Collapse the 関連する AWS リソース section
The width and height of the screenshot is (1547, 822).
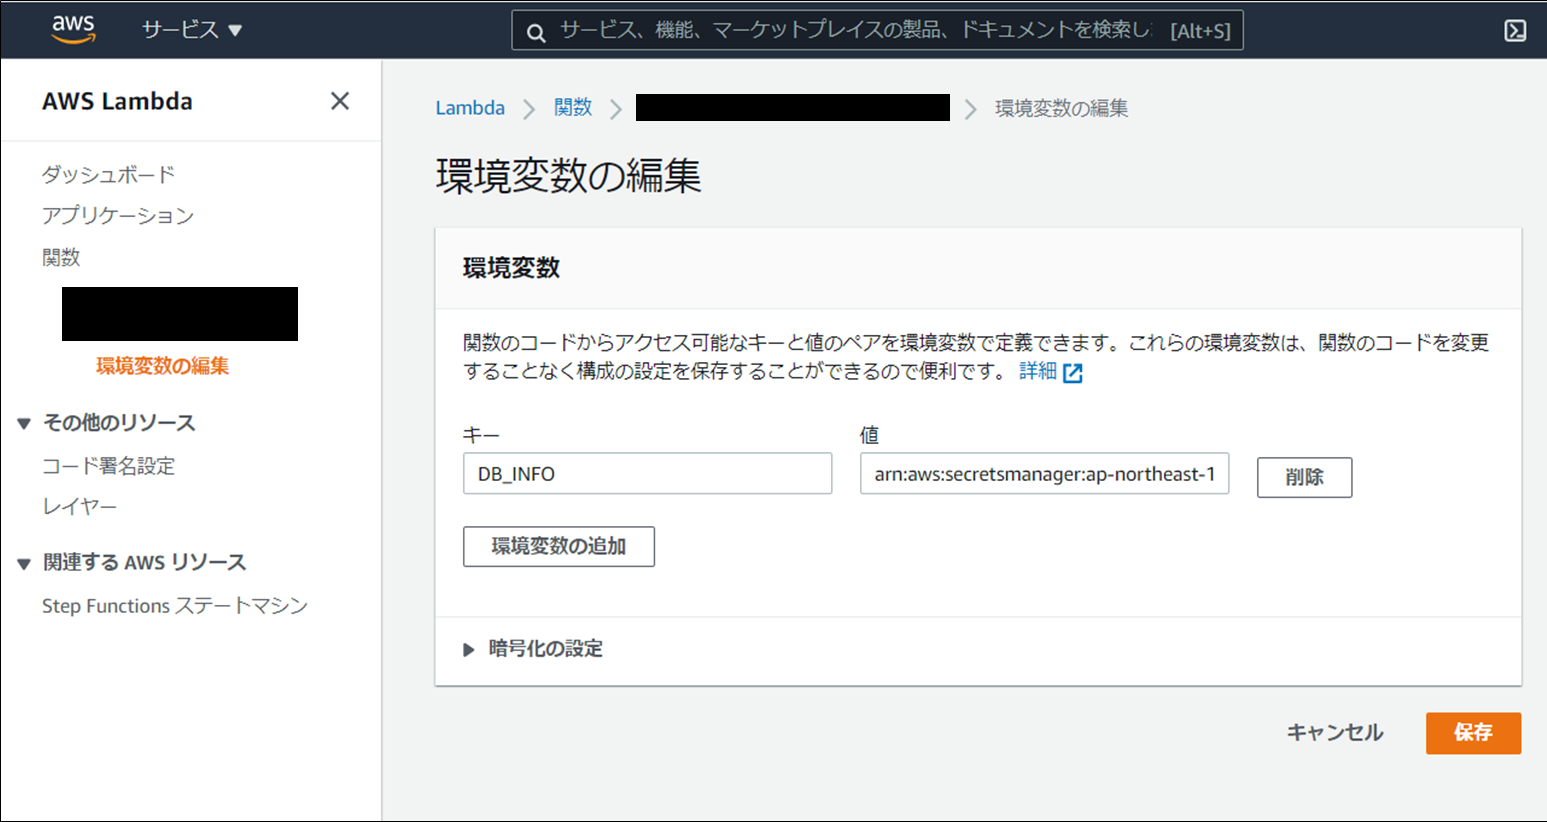[x=24, y=563]
